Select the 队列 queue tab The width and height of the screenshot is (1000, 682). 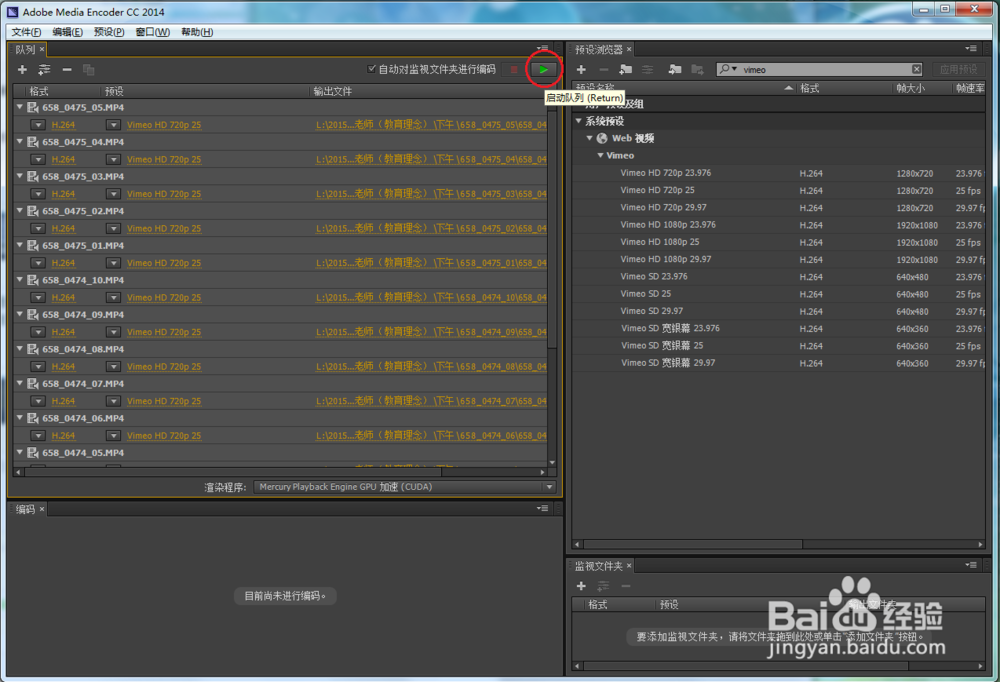tap(25, 49)
